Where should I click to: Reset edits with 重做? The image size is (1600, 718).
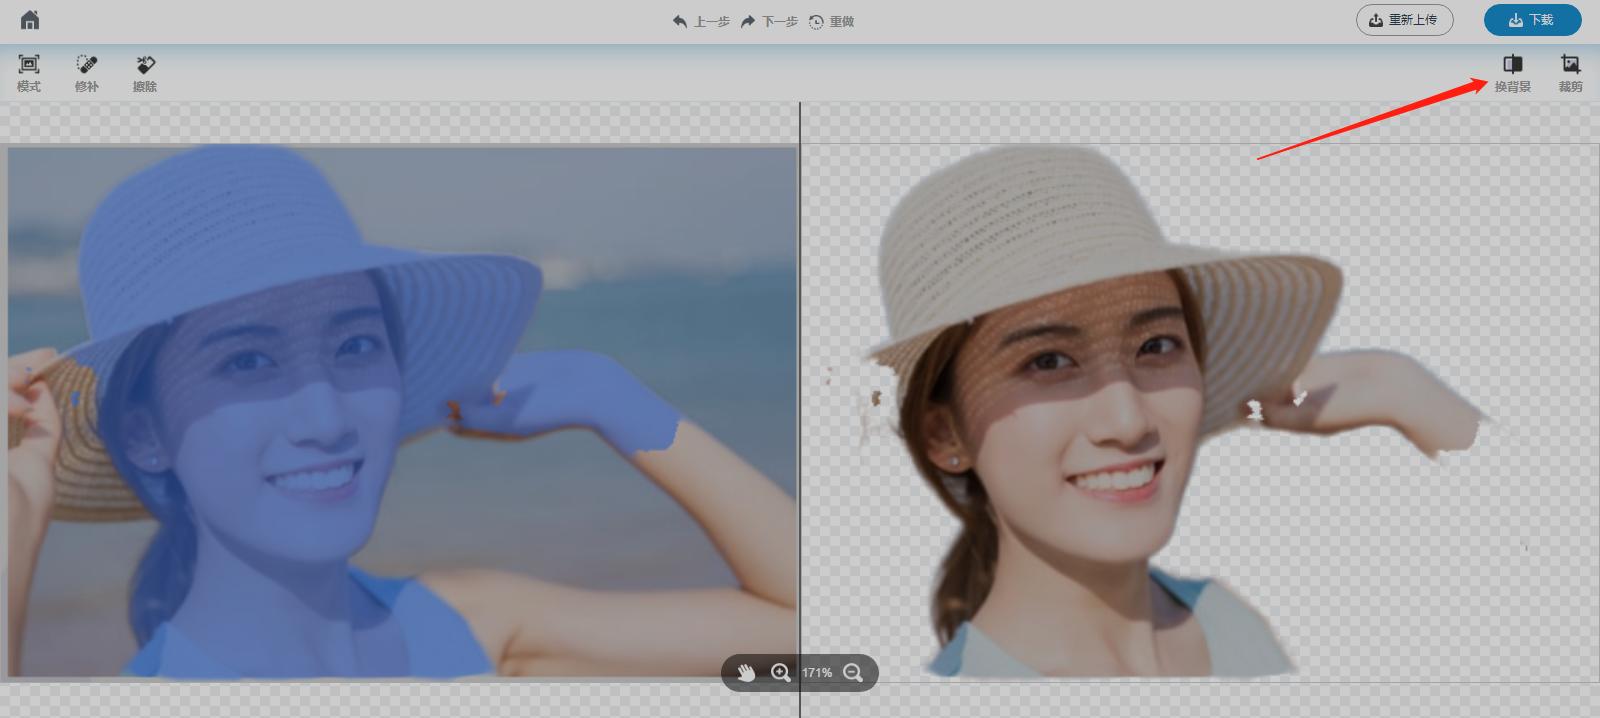[x=831, y=21]
